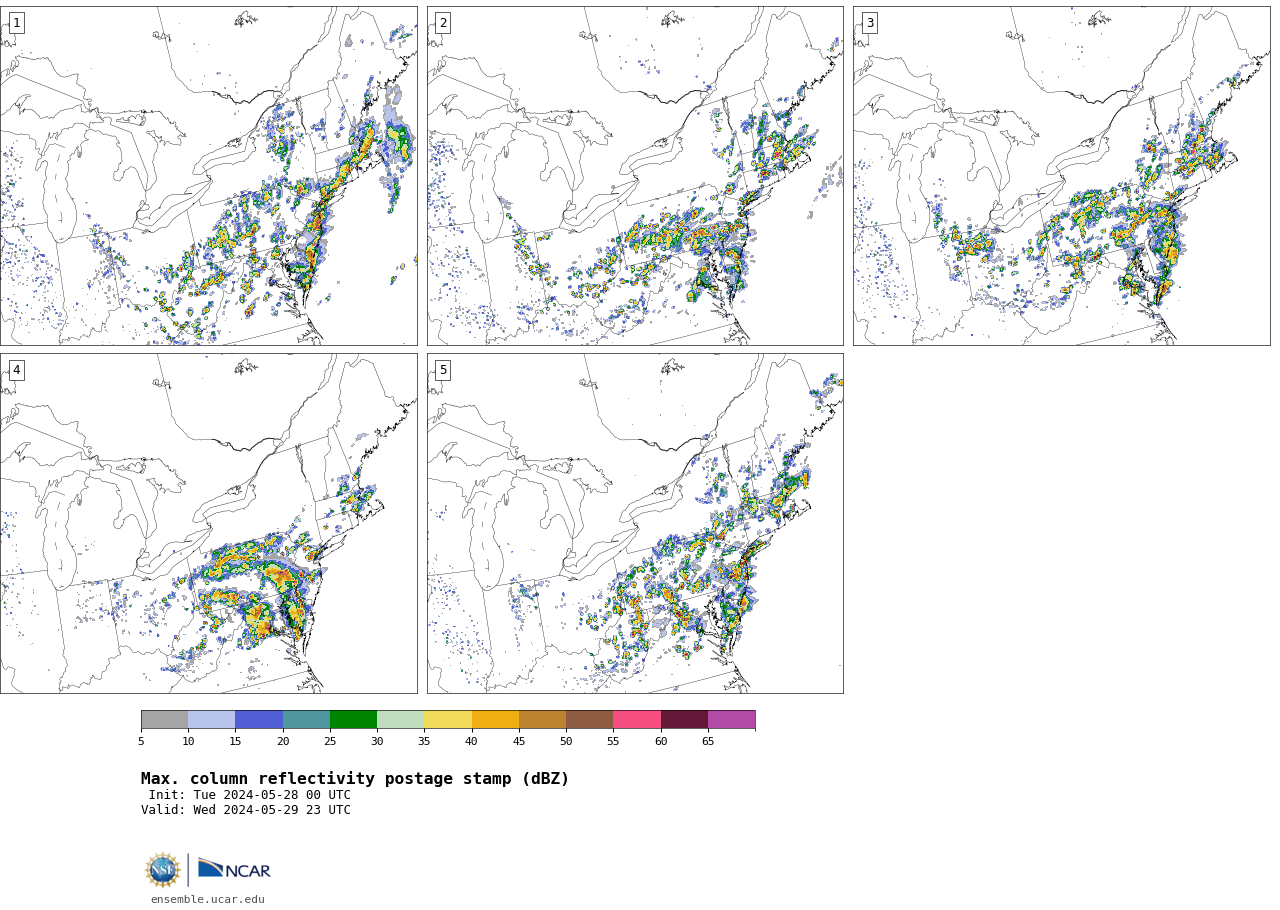Select the blue 15-20 dBZ swatch
Screen dimensions: 1280x910
pos(259,720)
